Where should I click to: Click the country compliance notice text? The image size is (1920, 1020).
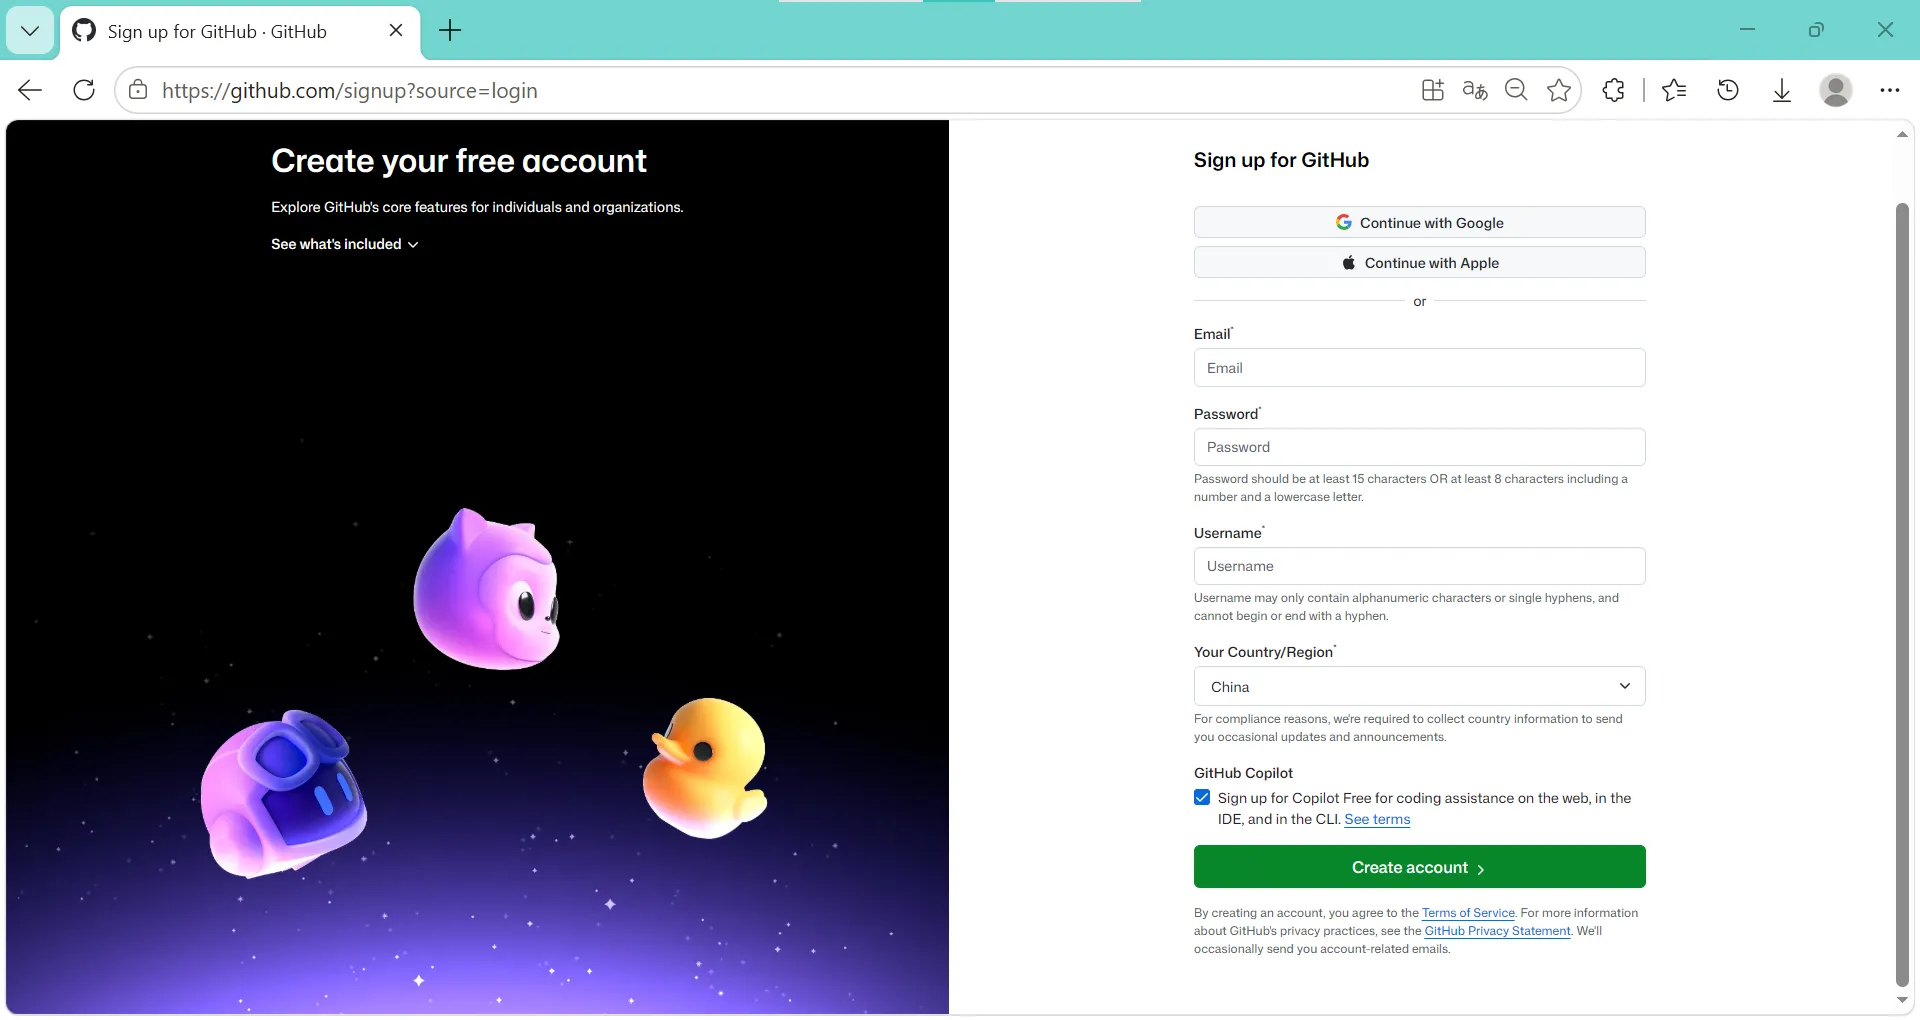1408,728
